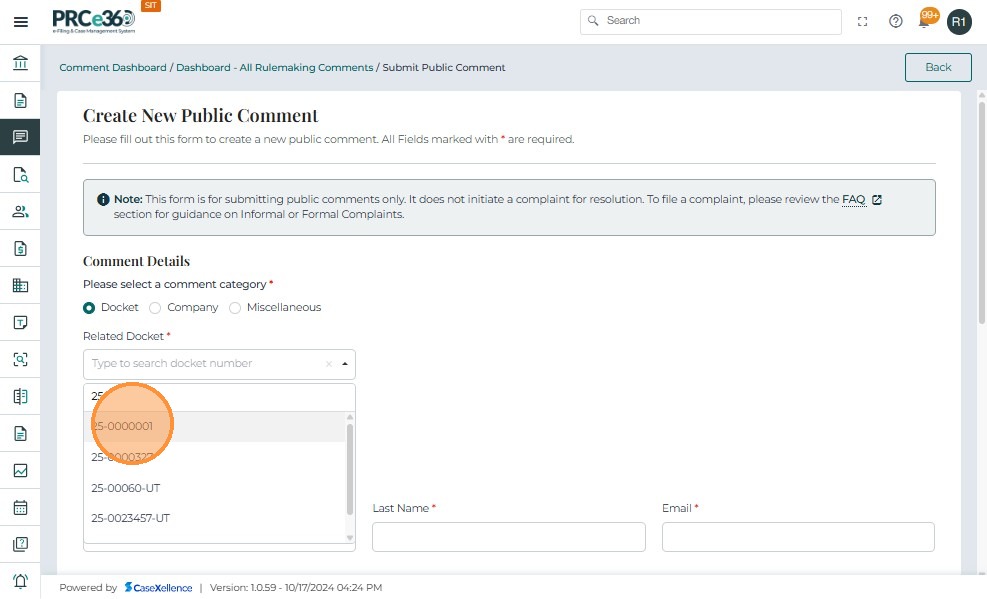Select the Docket category radio button

[x=89, y=308]
